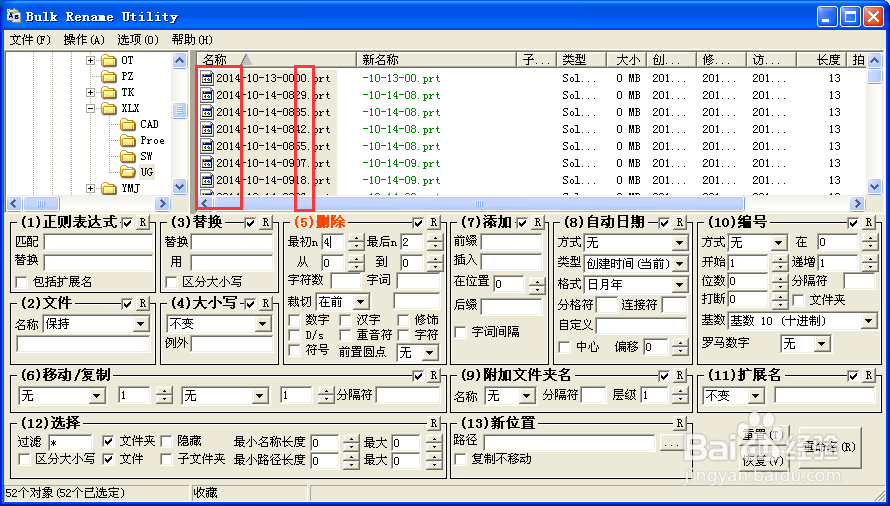Click the OT folder icon in tree
890x506 pixels.
click(108, 60)
